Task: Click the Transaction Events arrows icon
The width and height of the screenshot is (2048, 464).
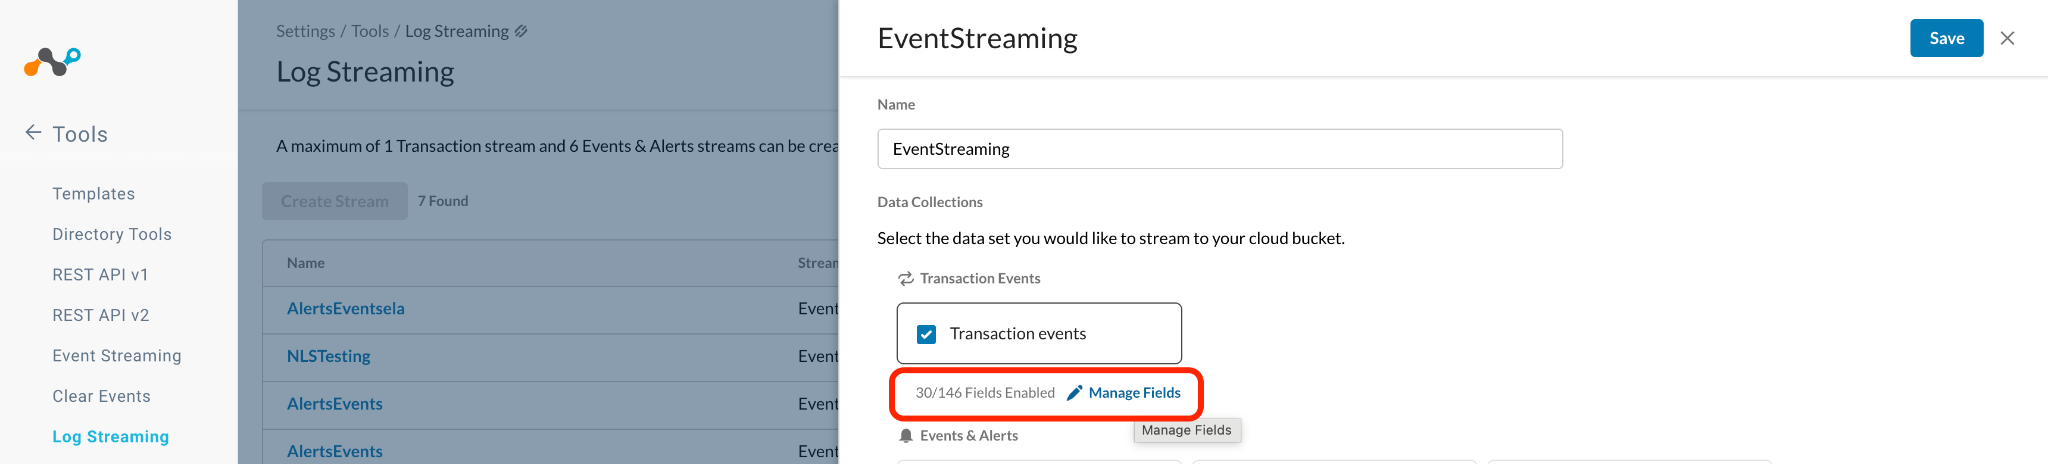Action: (906, 278)
